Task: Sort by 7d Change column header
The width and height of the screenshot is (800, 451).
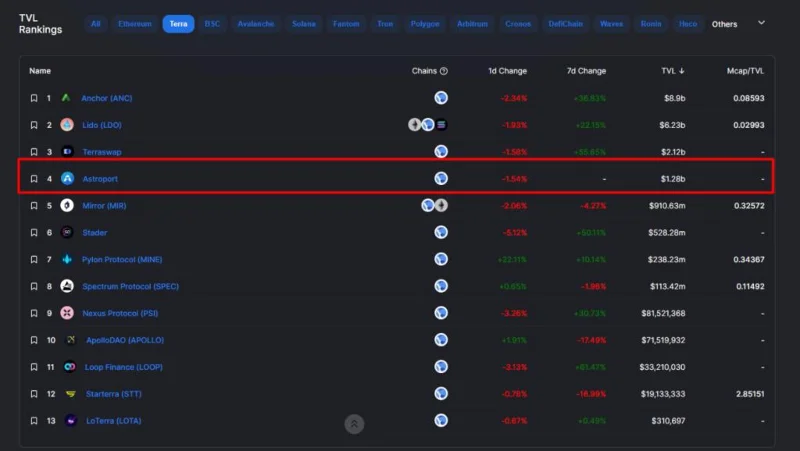Action: tap(586, 71)
